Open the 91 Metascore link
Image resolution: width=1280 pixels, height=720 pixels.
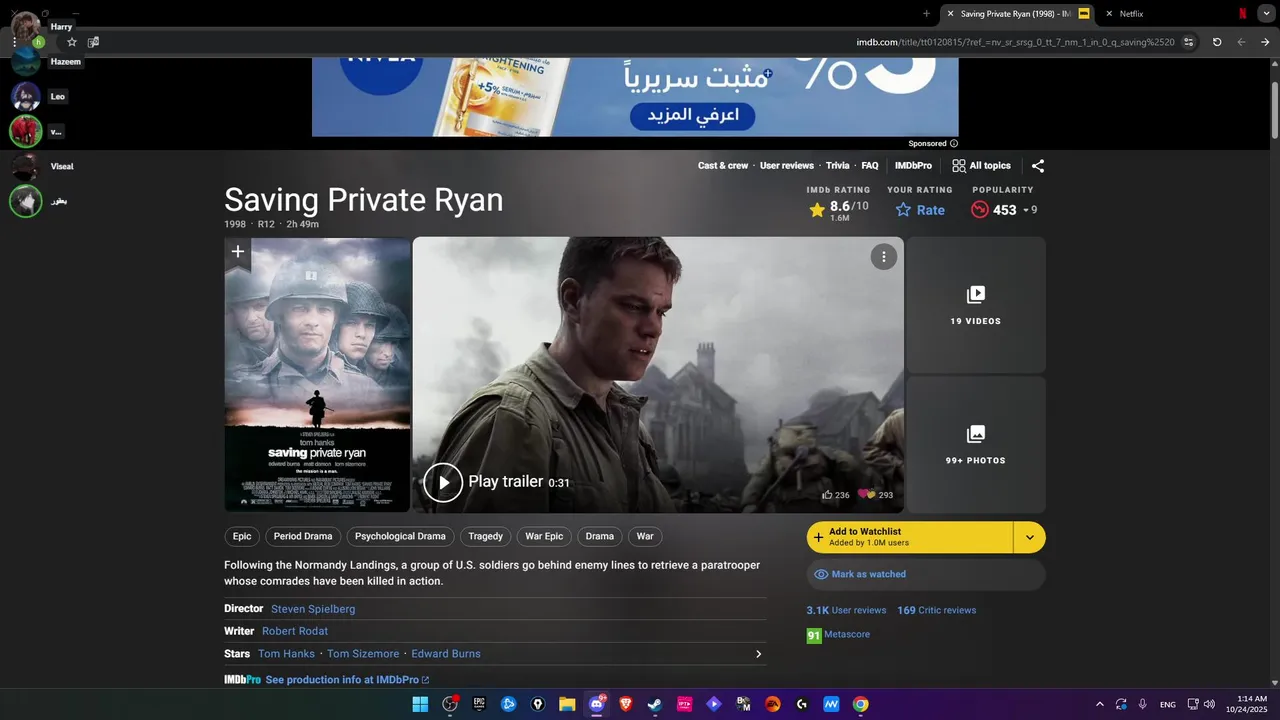(x=838, y=635)
